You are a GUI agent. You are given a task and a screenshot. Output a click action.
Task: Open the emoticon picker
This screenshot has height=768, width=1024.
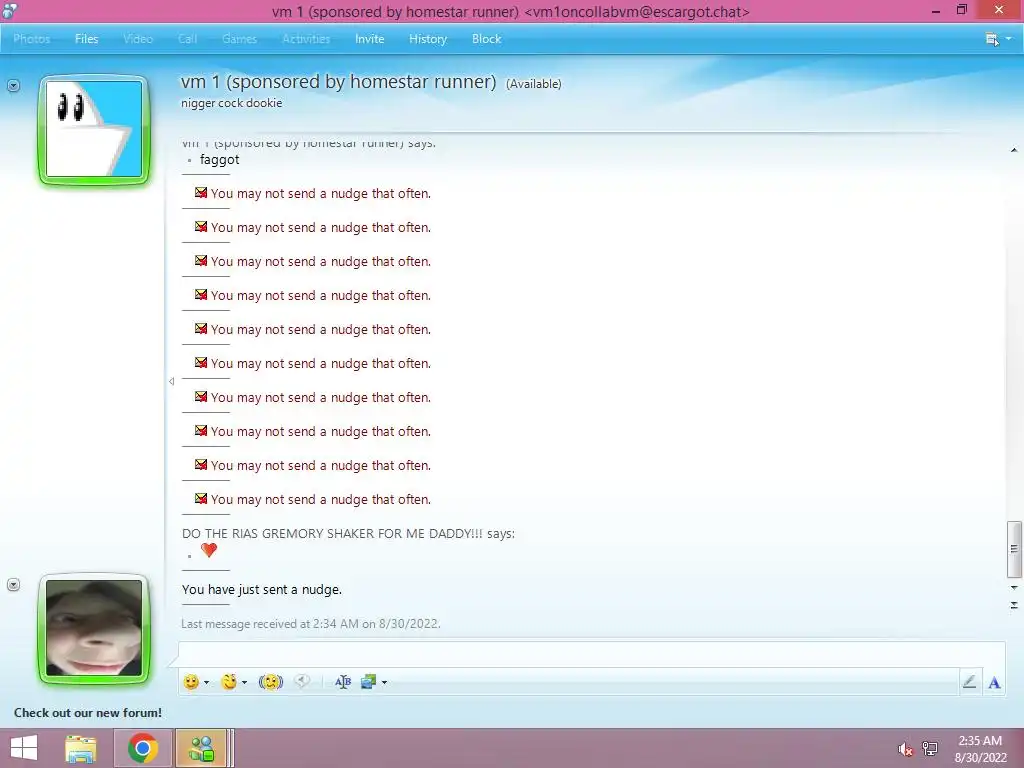(x=191, y=682)
